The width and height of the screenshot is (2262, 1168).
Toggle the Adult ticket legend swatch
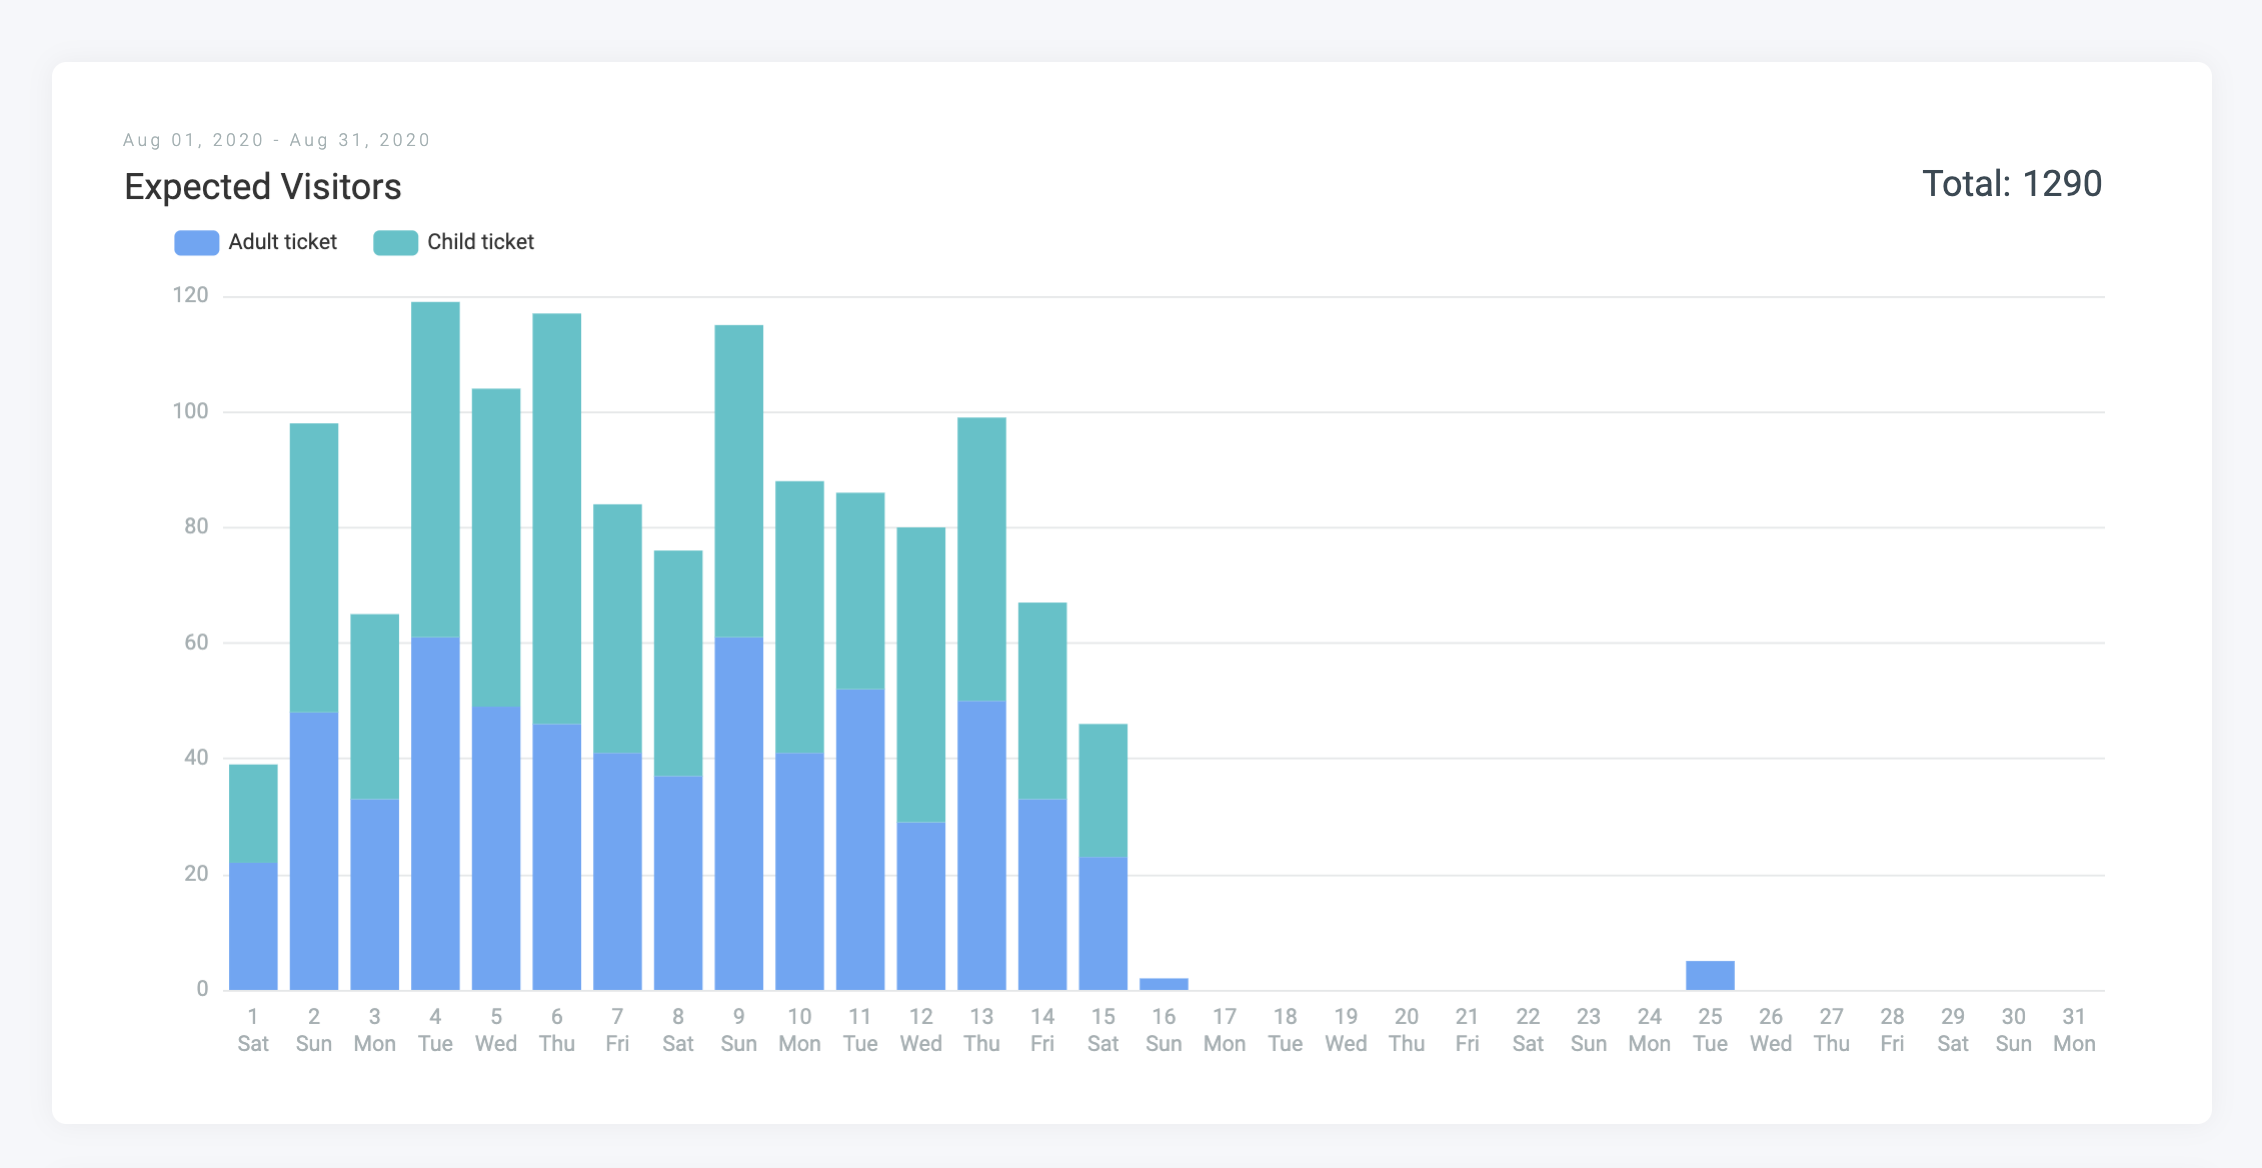click(196, 243)
